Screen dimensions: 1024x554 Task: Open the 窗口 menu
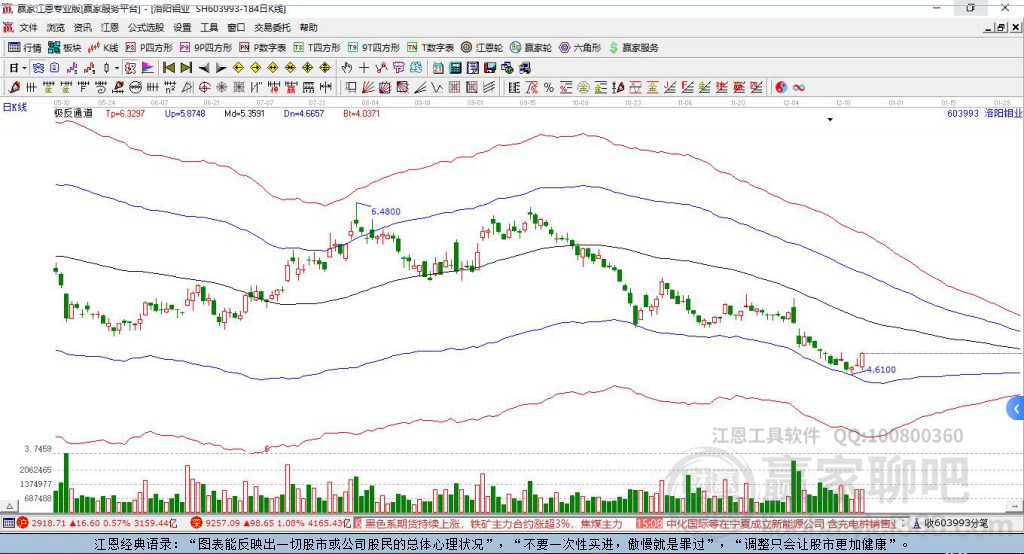point(236,27)
